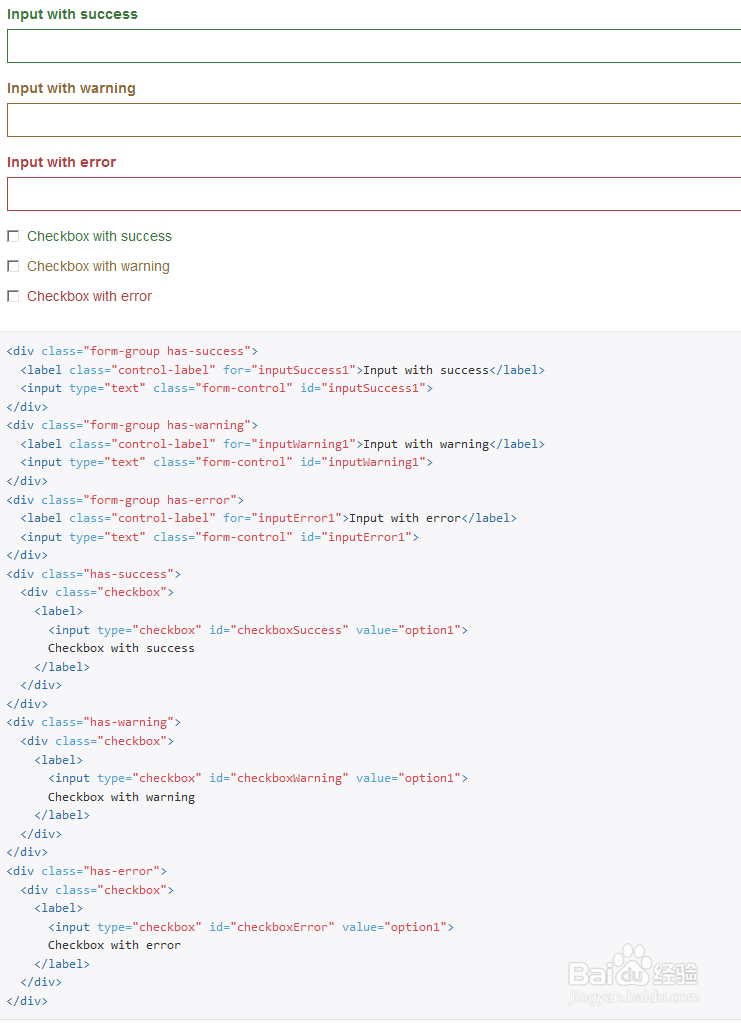Click the green "Checkbox with success" label text
741x1023 pixels.
[99, 236]
